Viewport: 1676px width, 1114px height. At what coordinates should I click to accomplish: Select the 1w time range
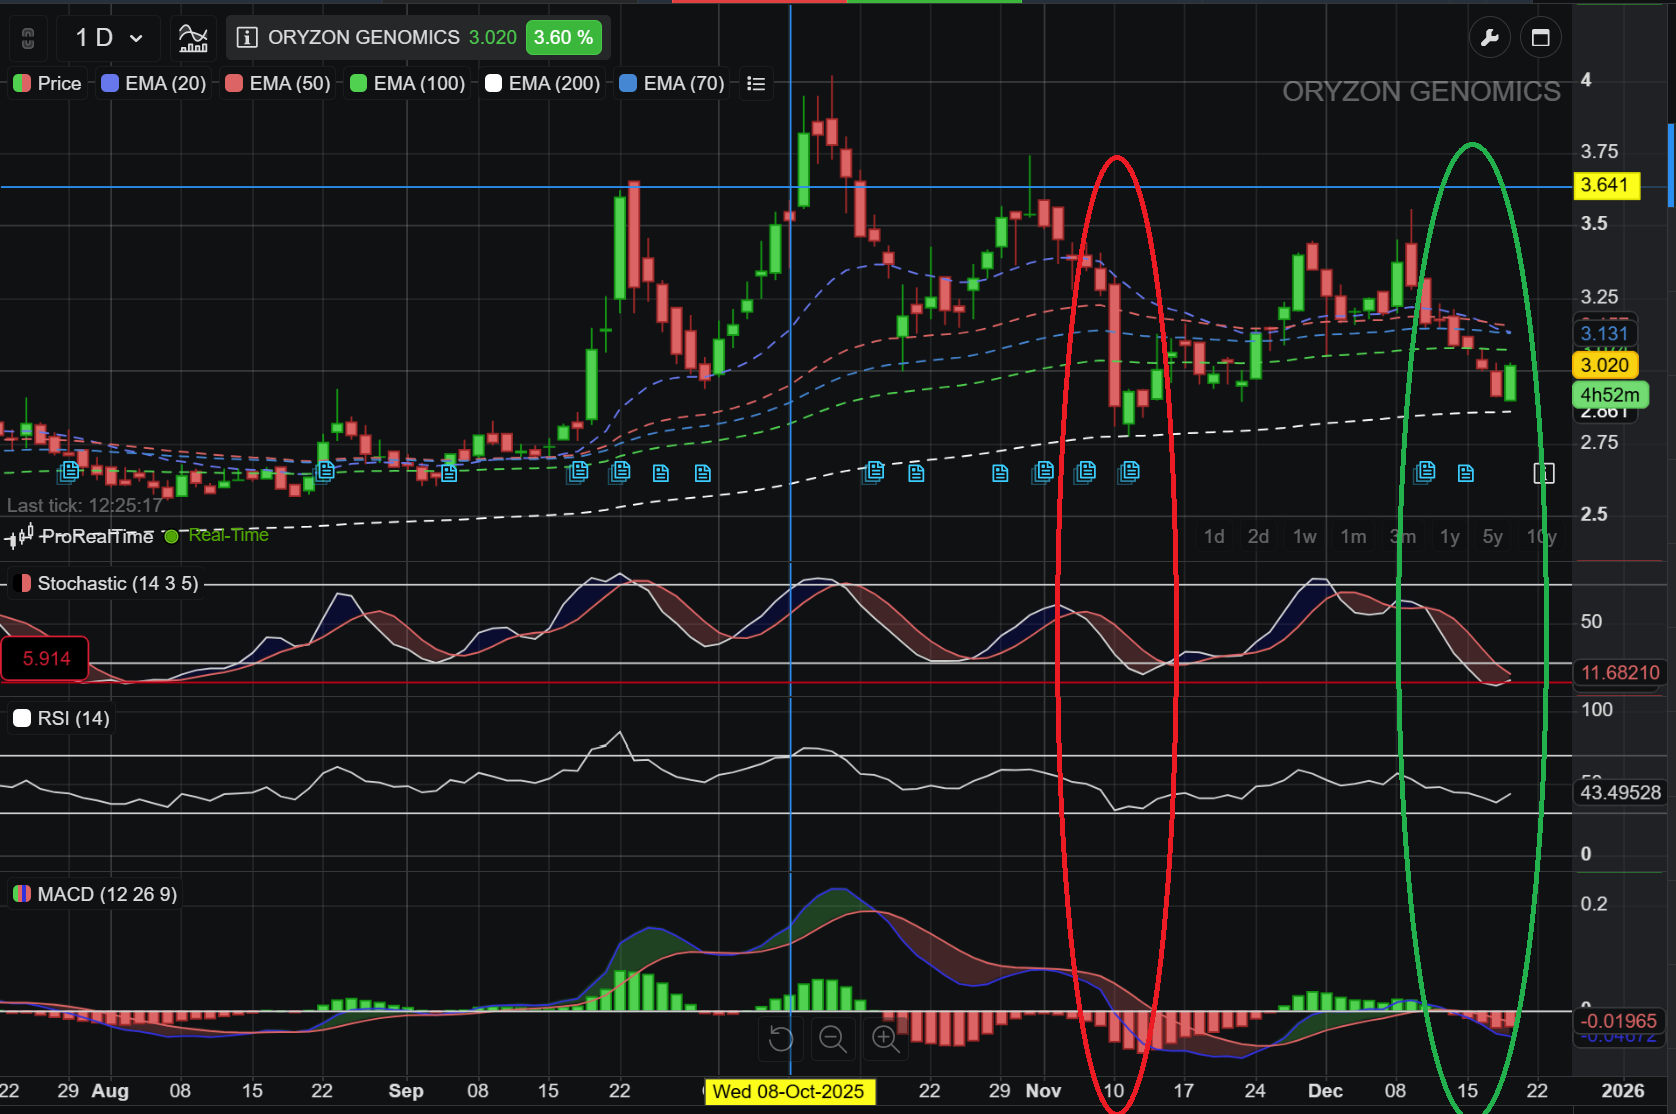(x=1305, y=537)
